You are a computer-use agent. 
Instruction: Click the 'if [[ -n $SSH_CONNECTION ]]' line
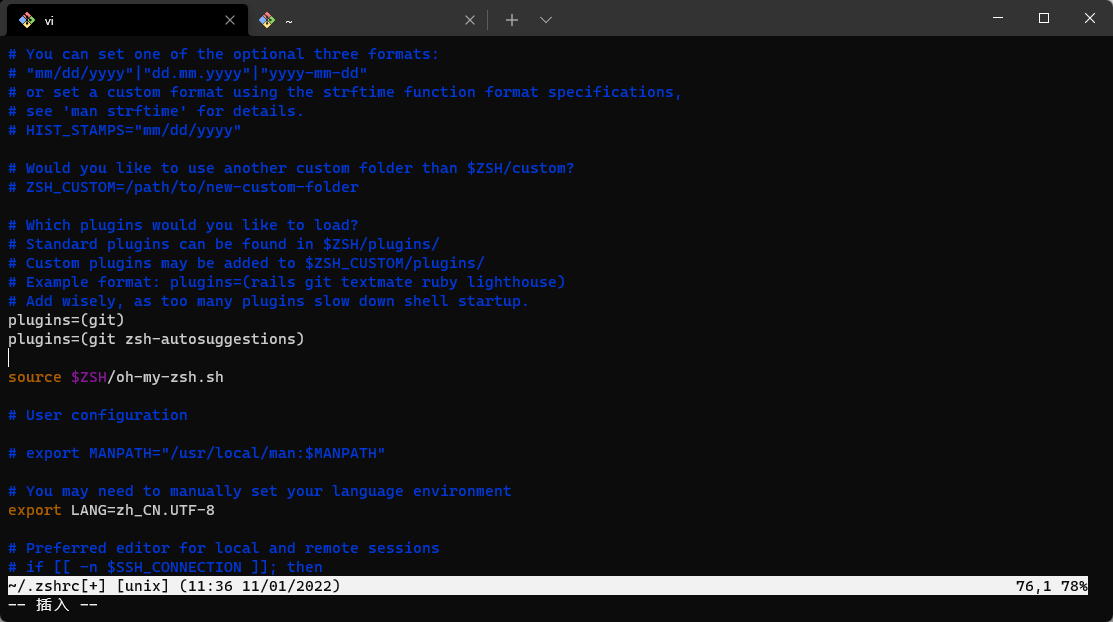(x=165, y=567)
